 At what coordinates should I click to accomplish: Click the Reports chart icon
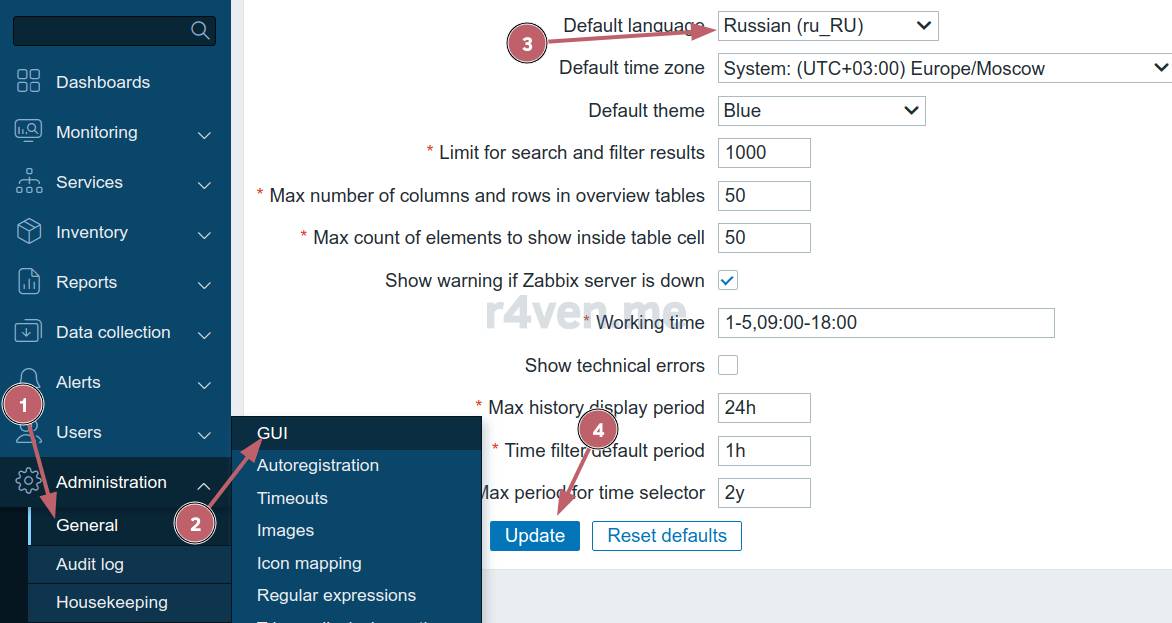pyautogui.click(x=29, y=282)
